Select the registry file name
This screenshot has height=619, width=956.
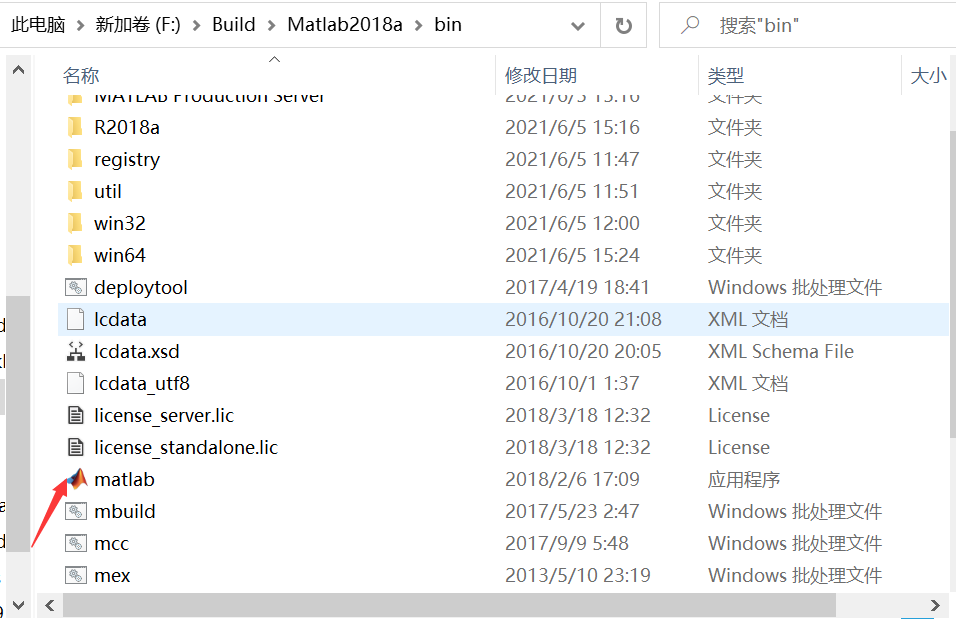point(127,160)
